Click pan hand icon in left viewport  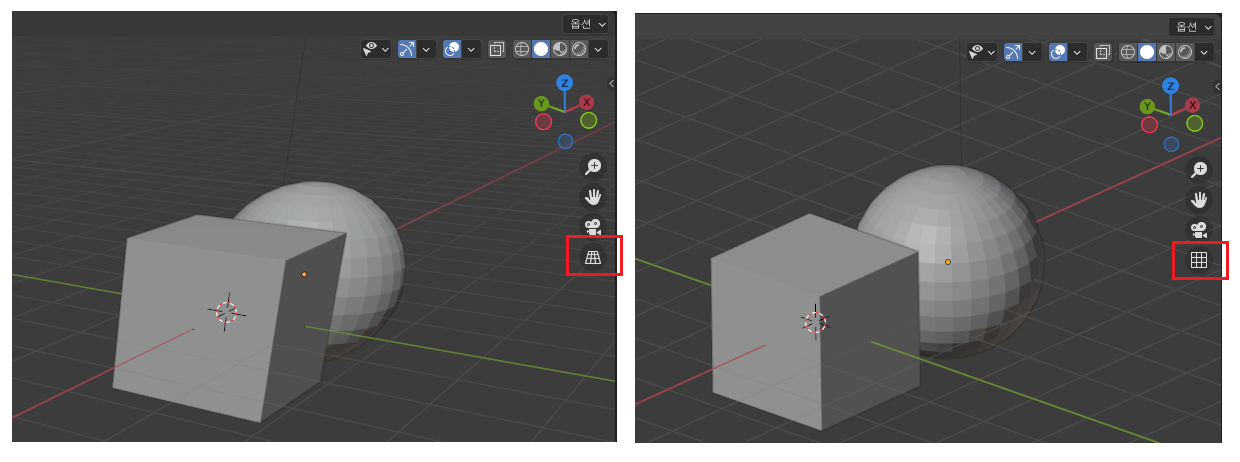click(x=593, y=197)
